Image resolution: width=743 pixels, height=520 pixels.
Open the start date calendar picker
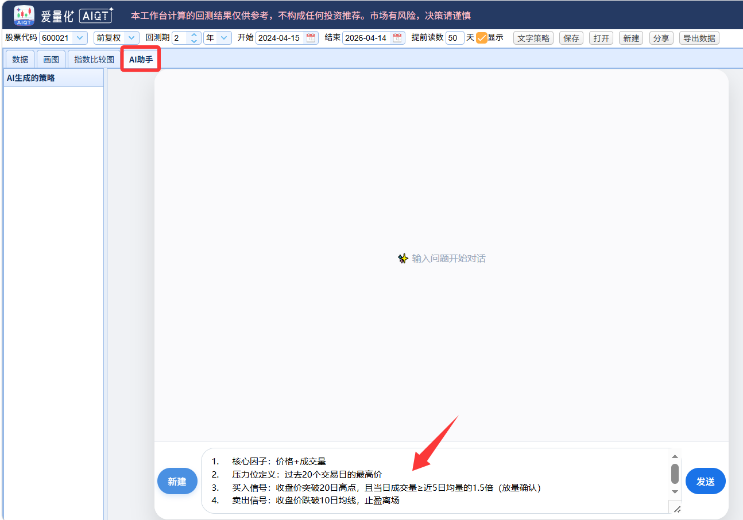(x=311, y=38)
